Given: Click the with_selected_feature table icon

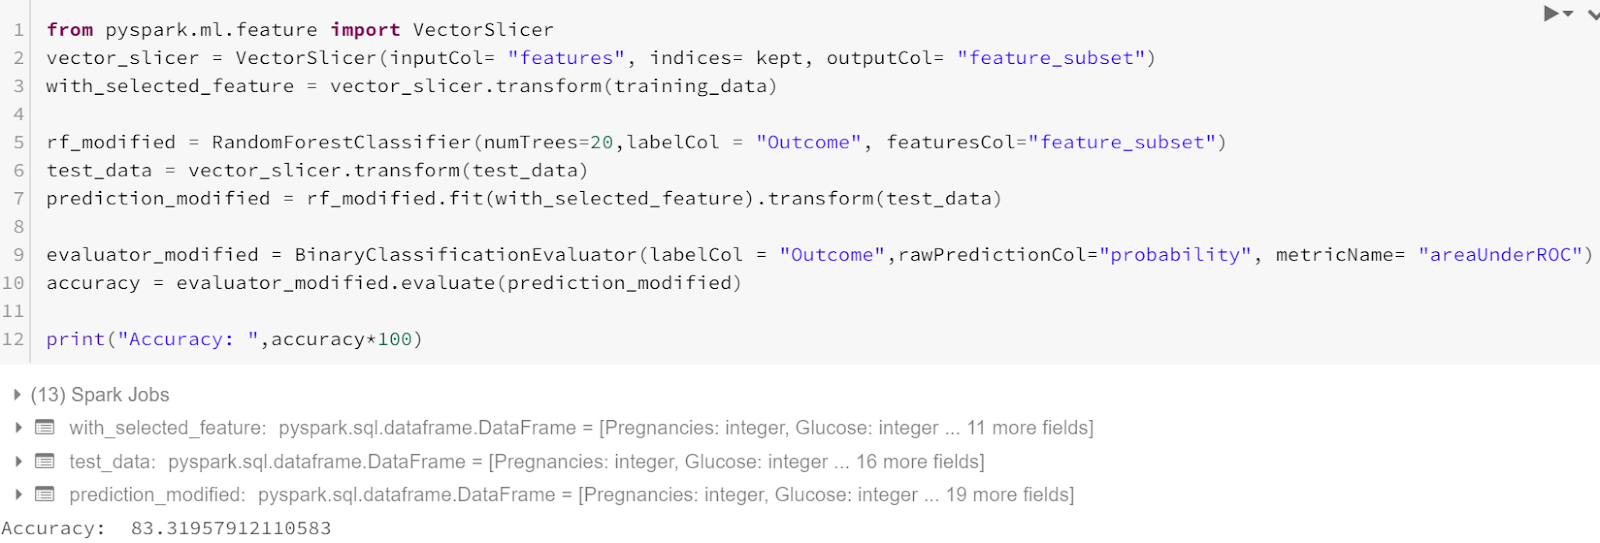Looking at the screenshot, I should [45, 428].
